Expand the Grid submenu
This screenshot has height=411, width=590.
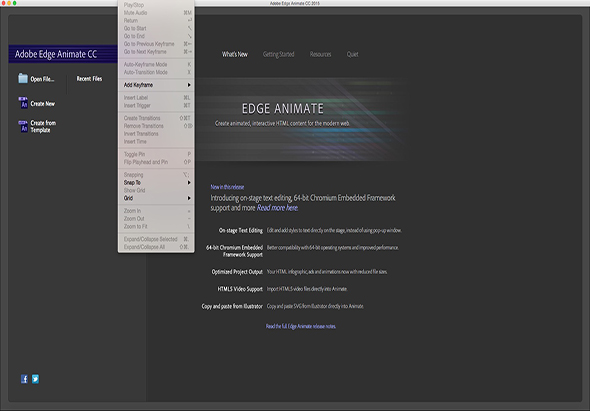click(156, 198)
